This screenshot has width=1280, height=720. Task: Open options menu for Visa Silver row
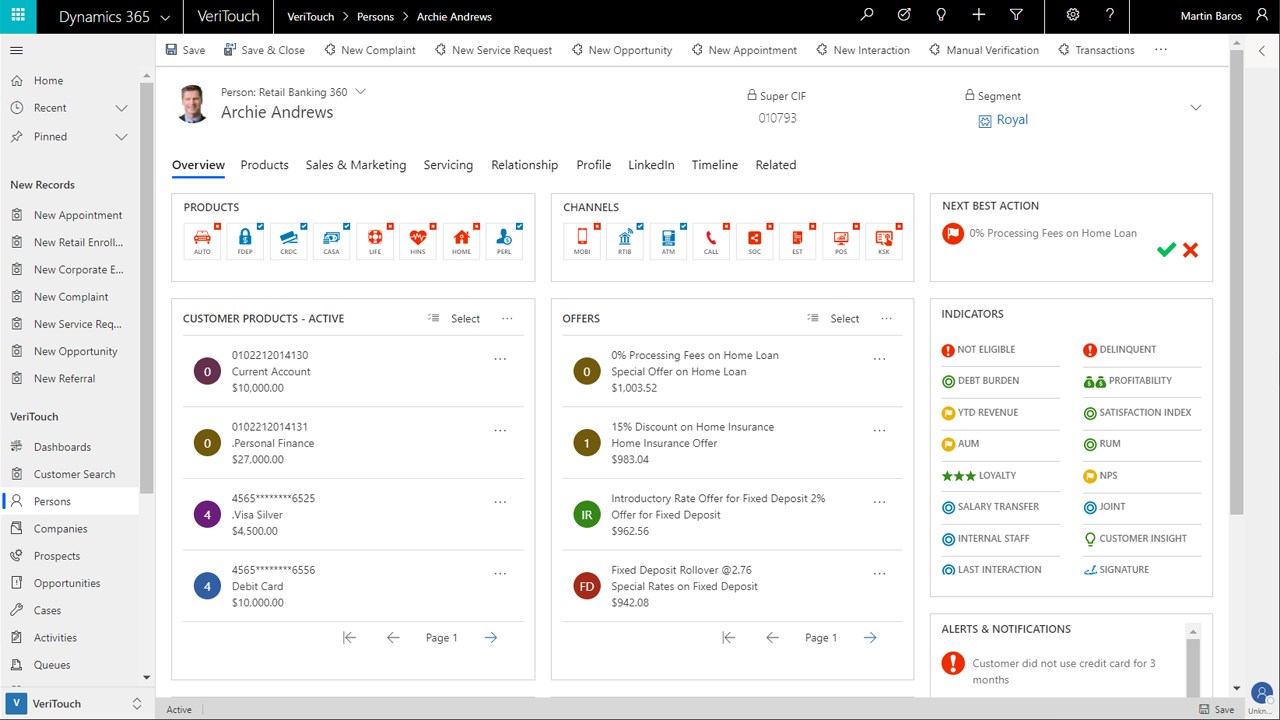500,502
